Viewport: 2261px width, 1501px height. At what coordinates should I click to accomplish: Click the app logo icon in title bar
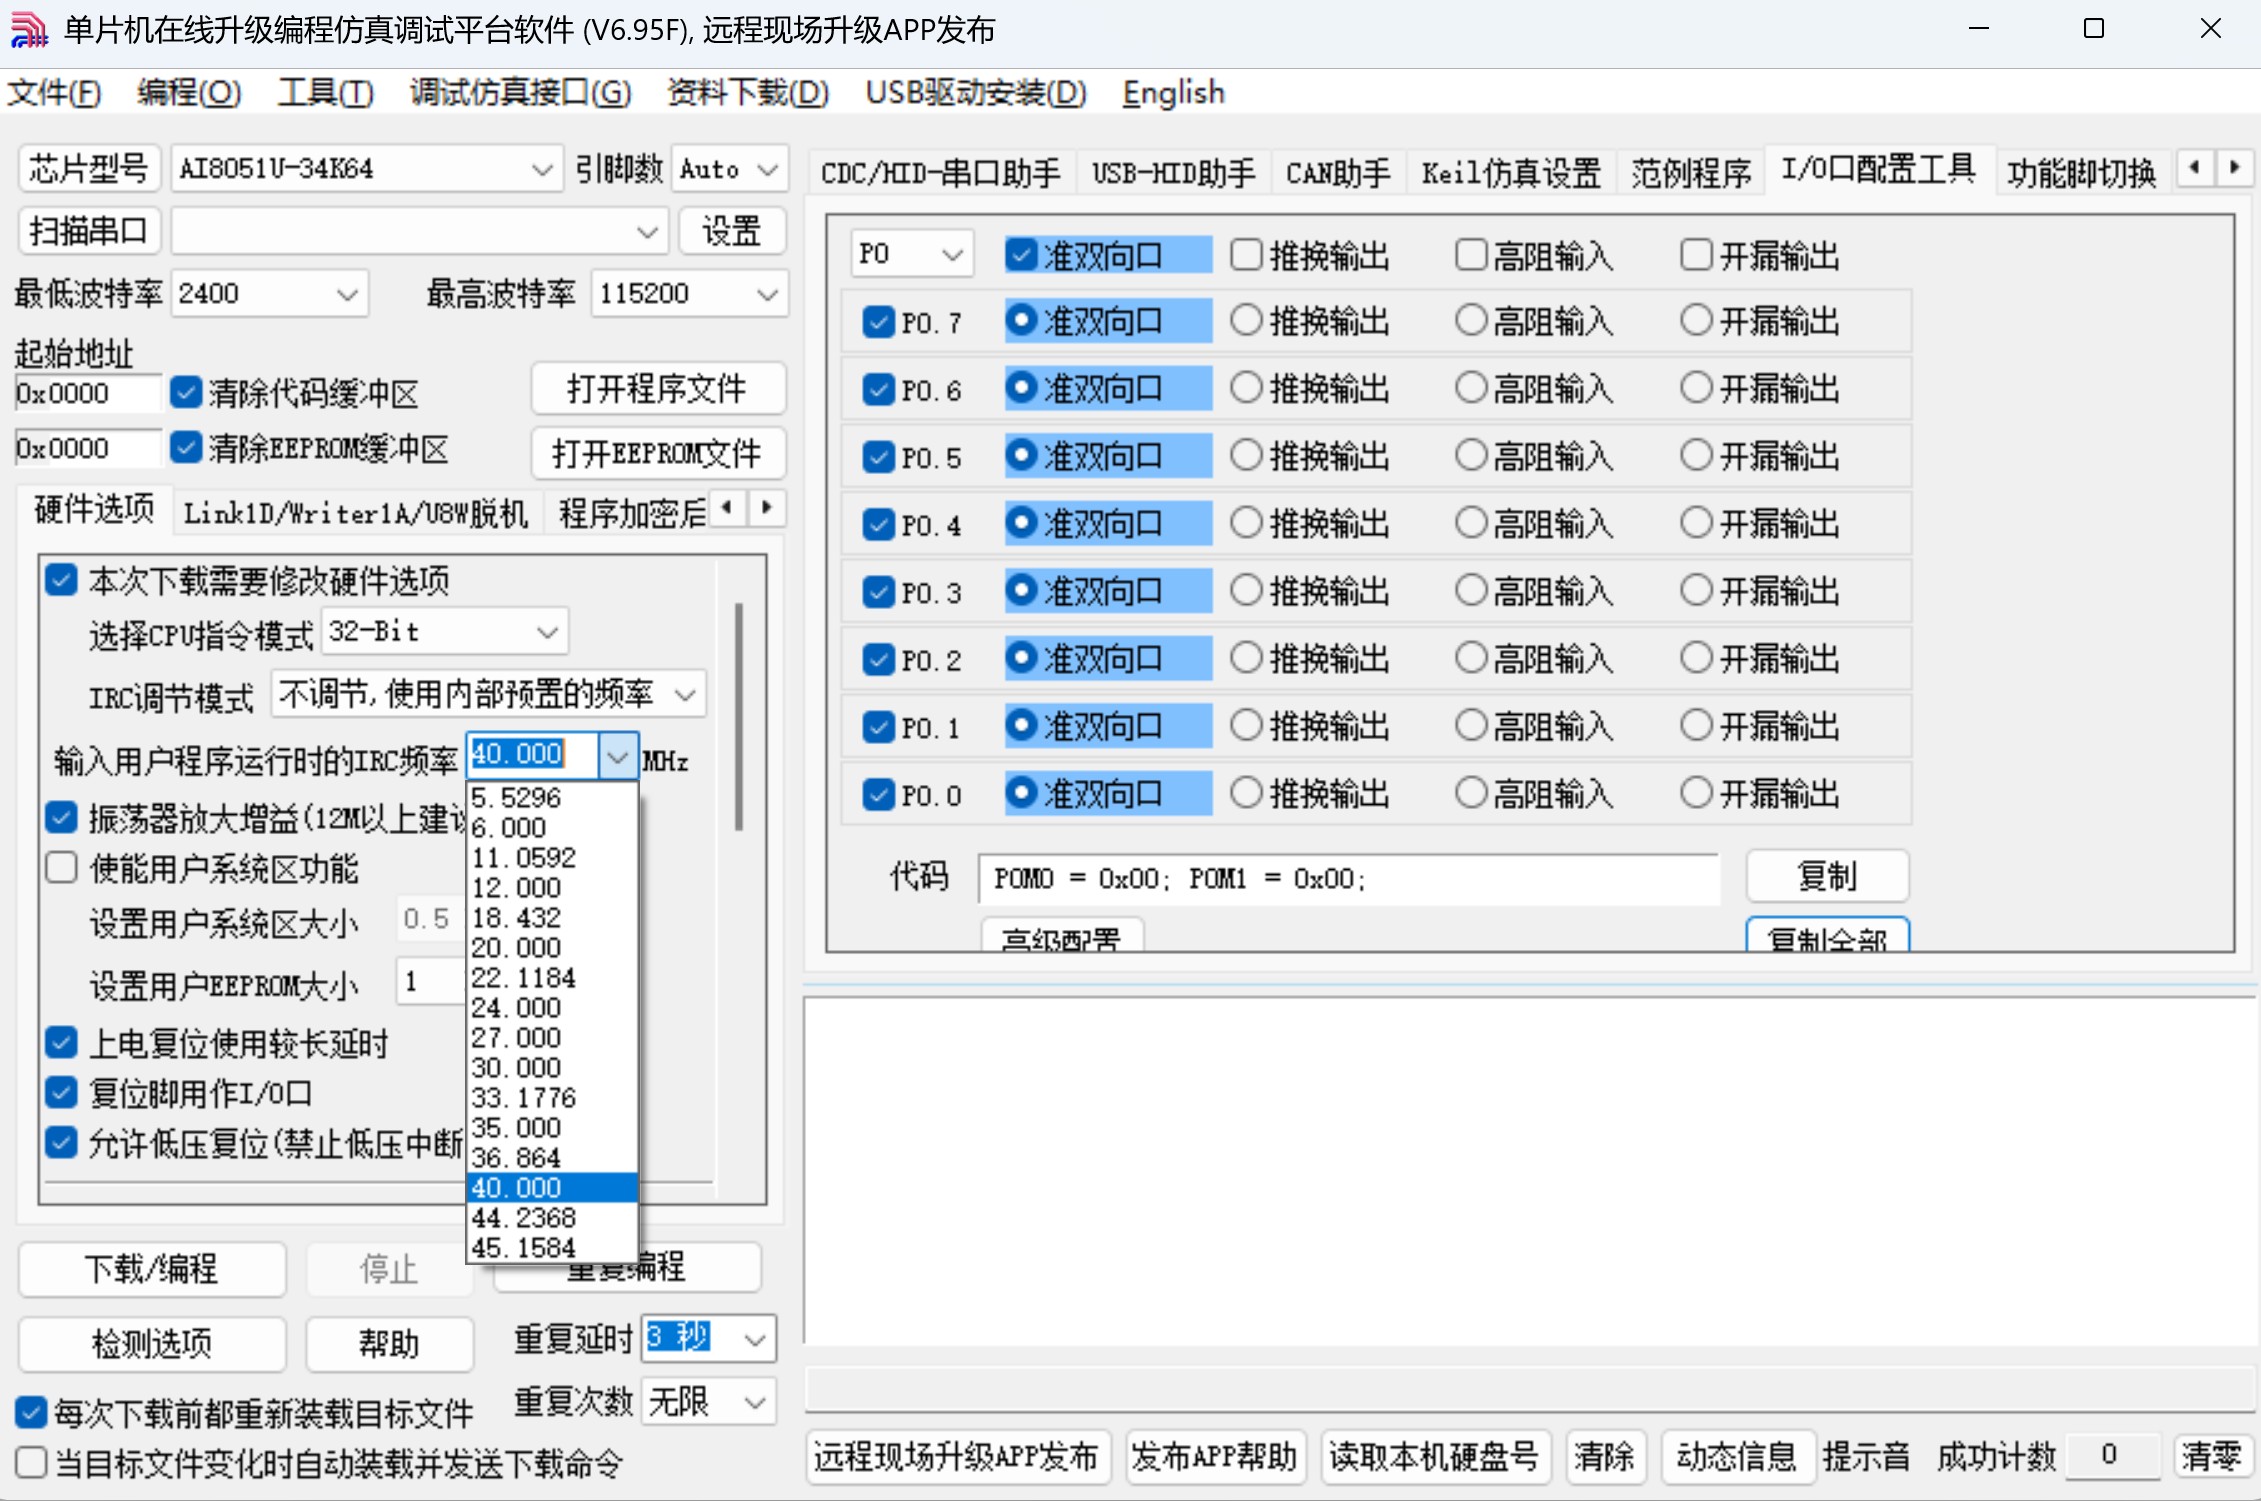click(x=28, y=30)
